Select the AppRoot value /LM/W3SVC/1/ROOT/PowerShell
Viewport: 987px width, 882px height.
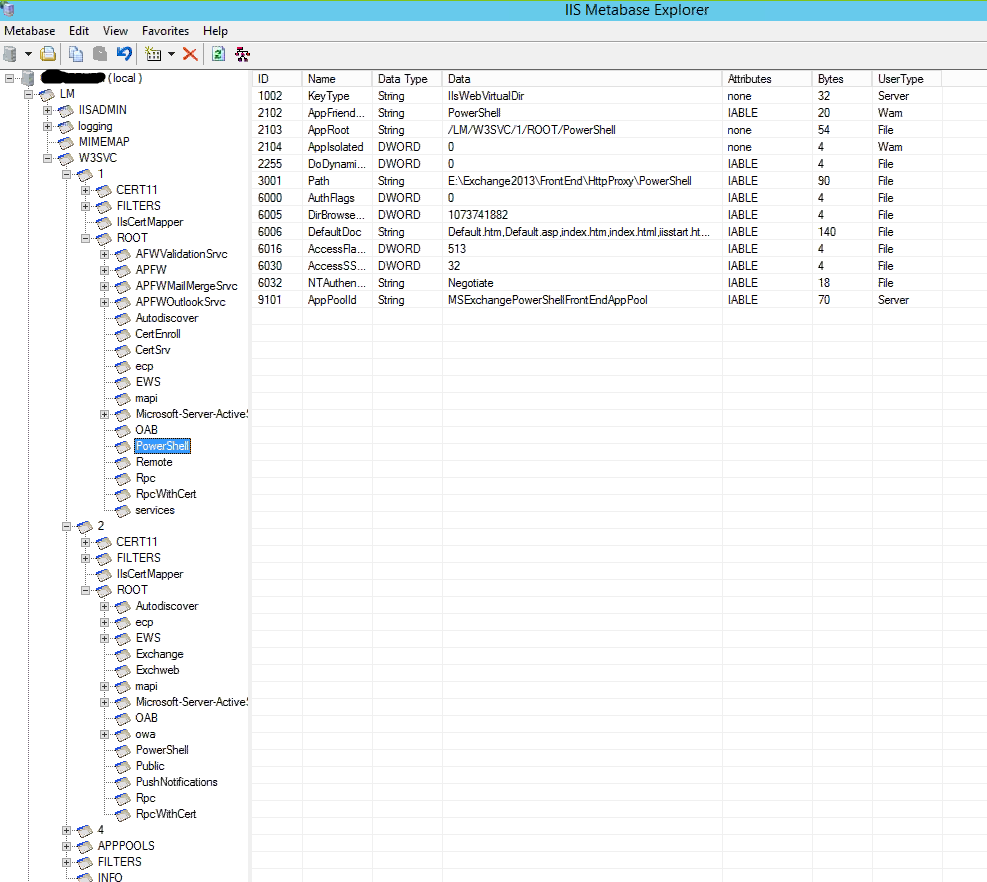pos(532,130)
